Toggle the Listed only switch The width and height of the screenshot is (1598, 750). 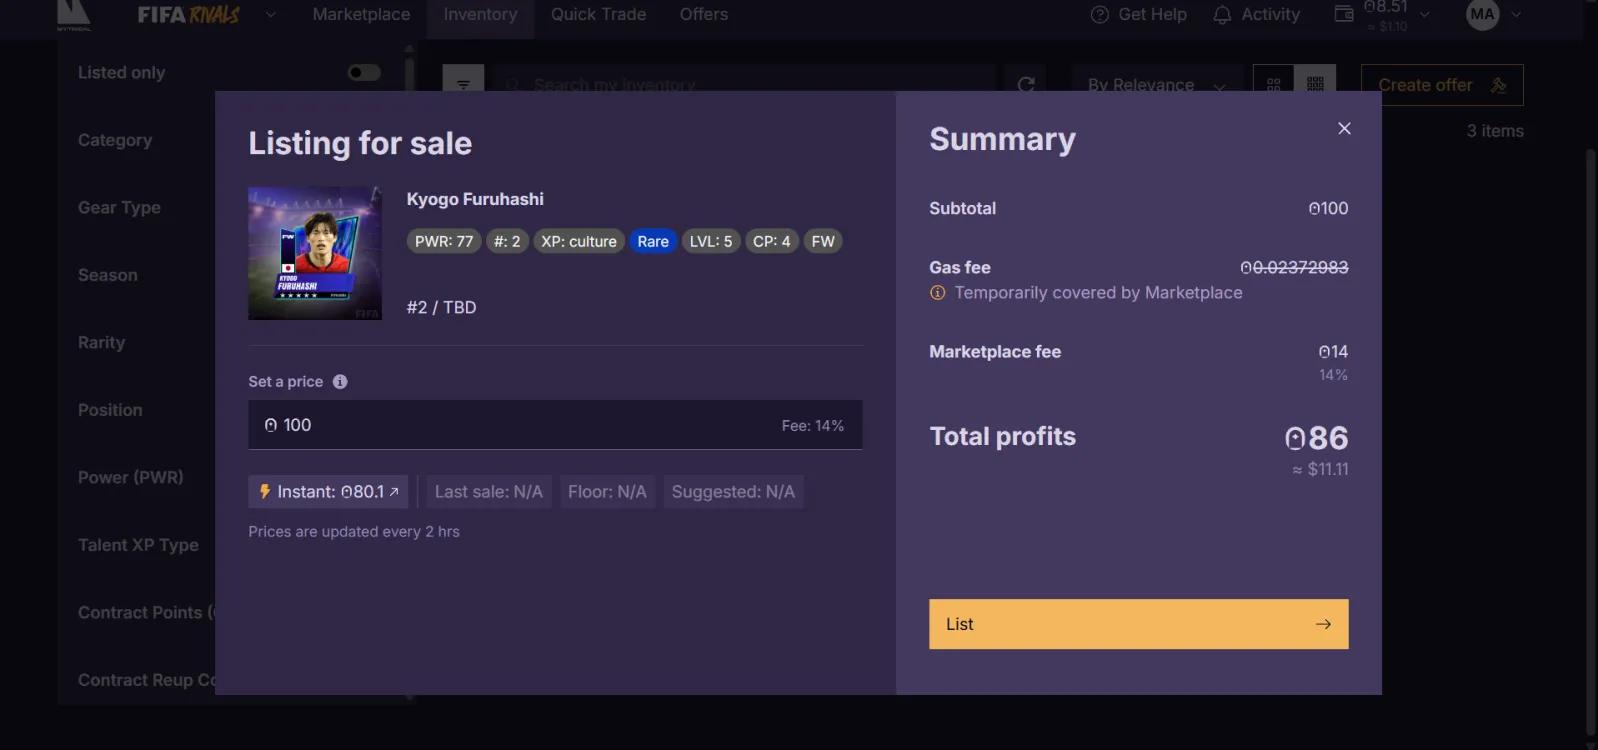coord(364,72)
